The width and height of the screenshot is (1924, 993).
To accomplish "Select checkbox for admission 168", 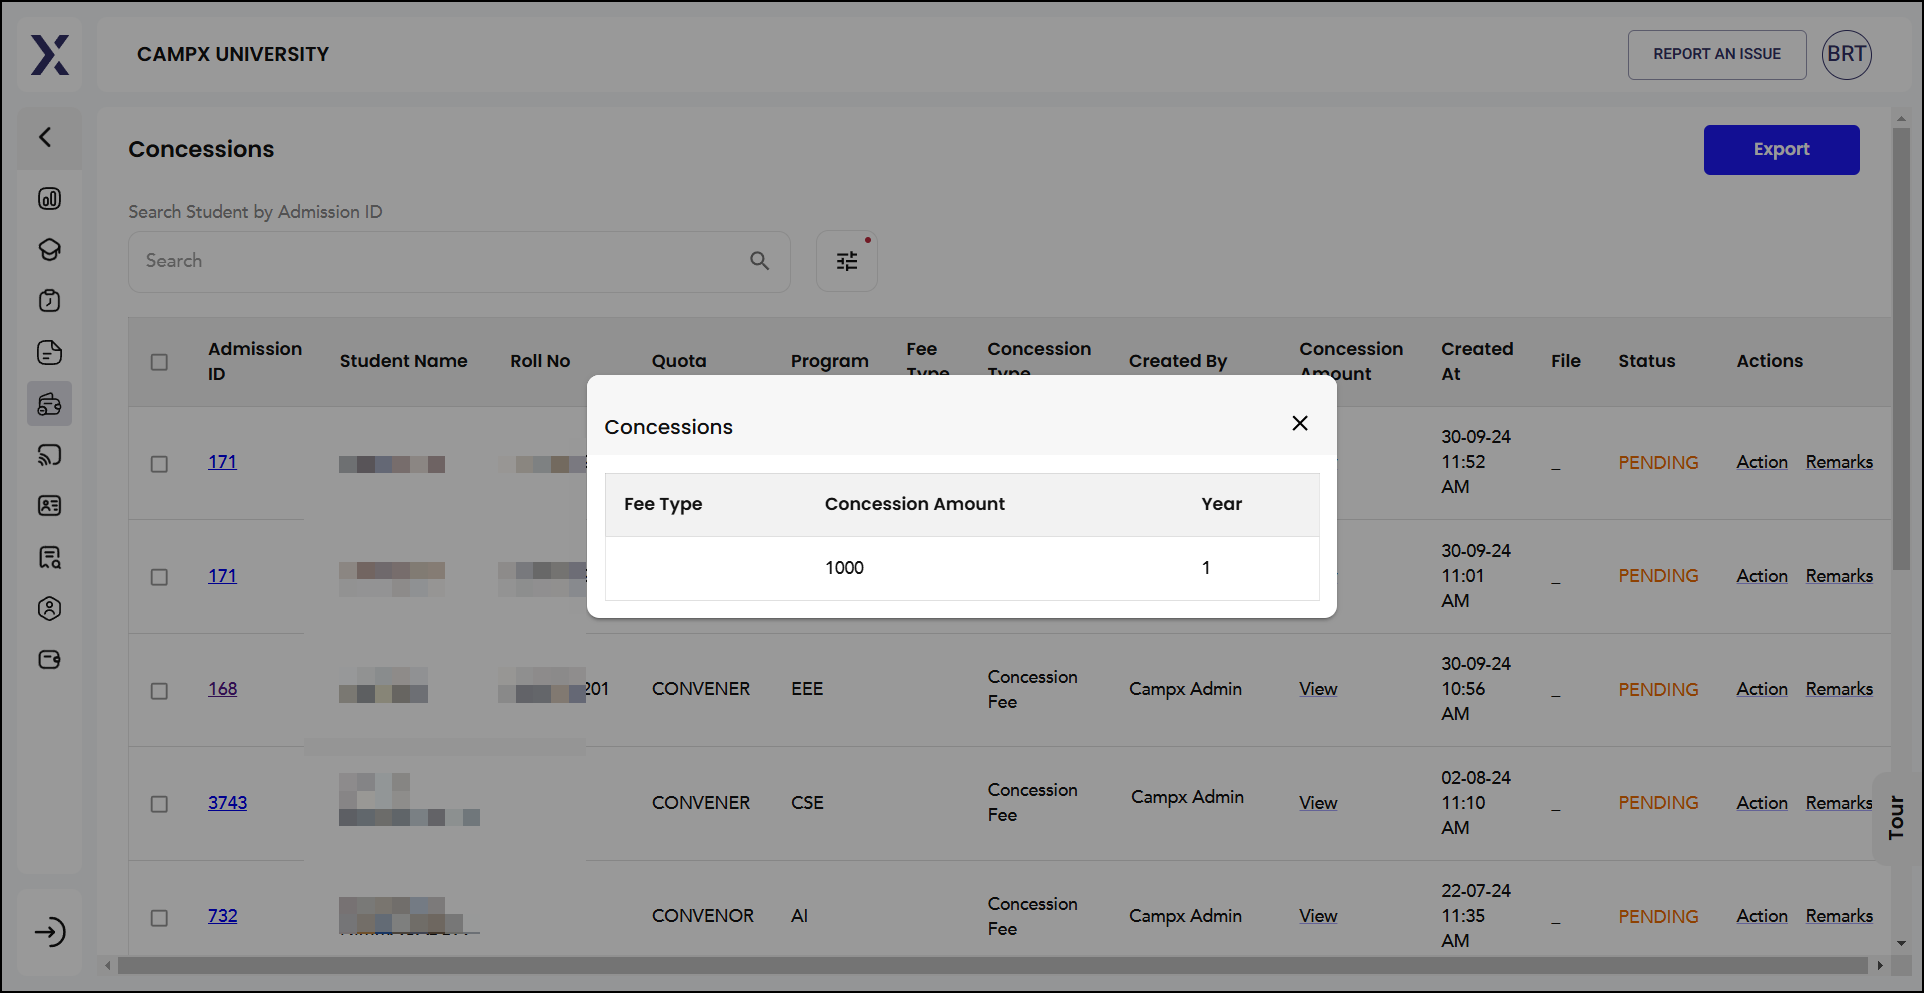I will (159, 691).
